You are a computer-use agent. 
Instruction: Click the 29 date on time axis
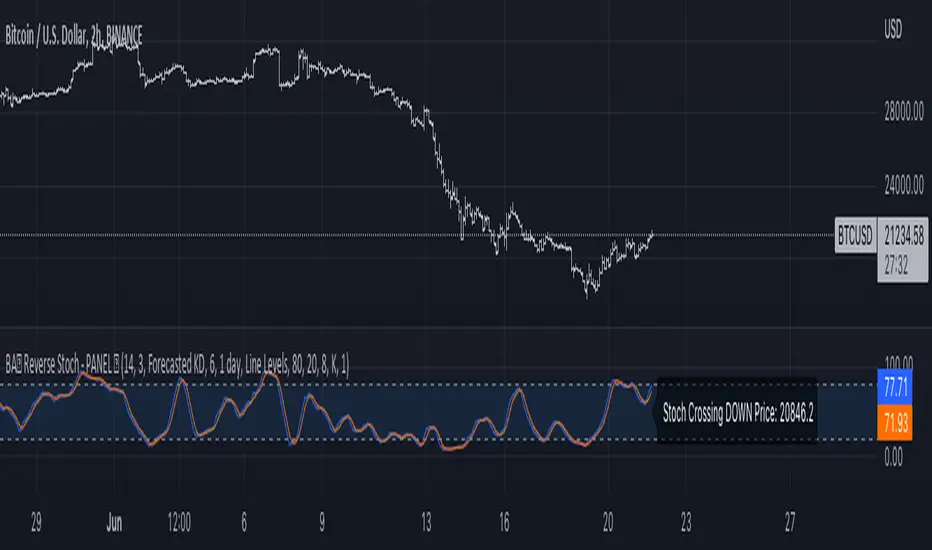tap(36, 523)
